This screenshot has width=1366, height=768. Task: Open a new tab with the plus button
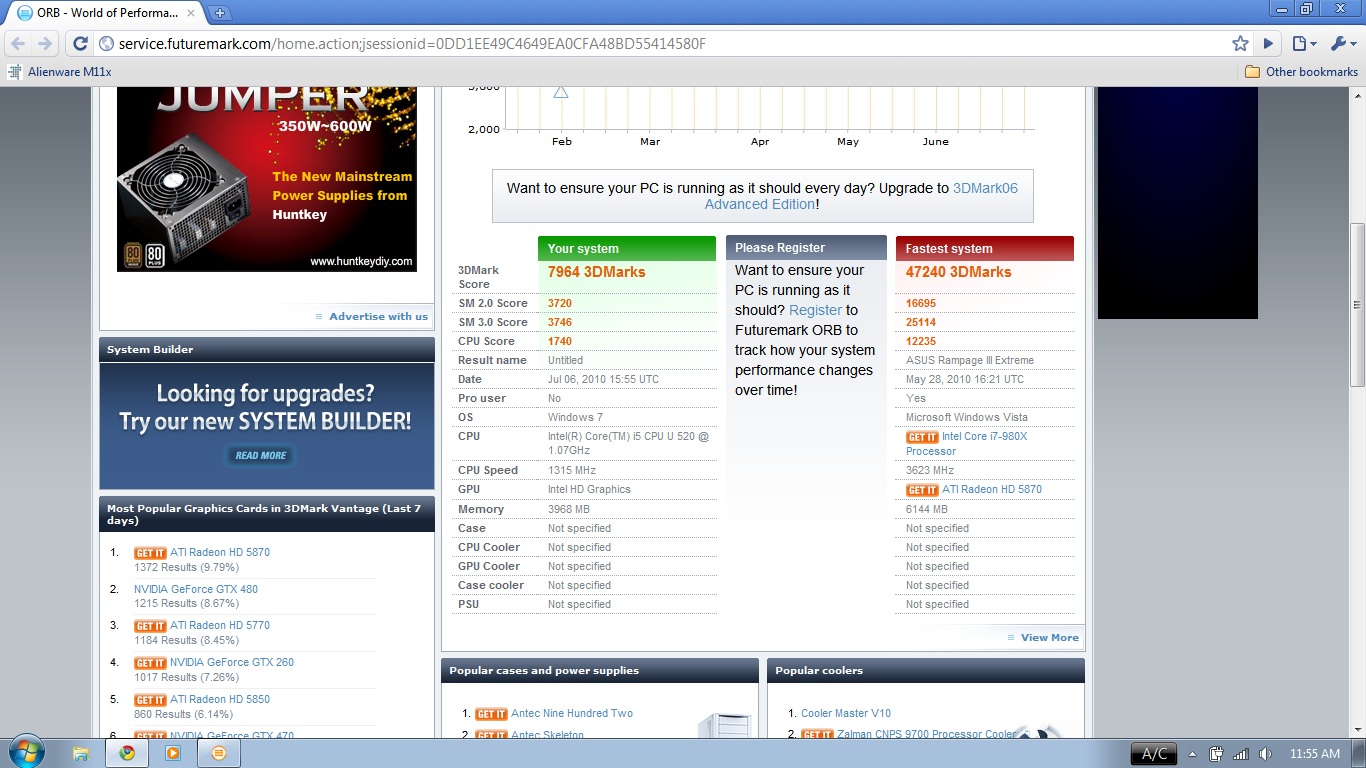(219, 13)
